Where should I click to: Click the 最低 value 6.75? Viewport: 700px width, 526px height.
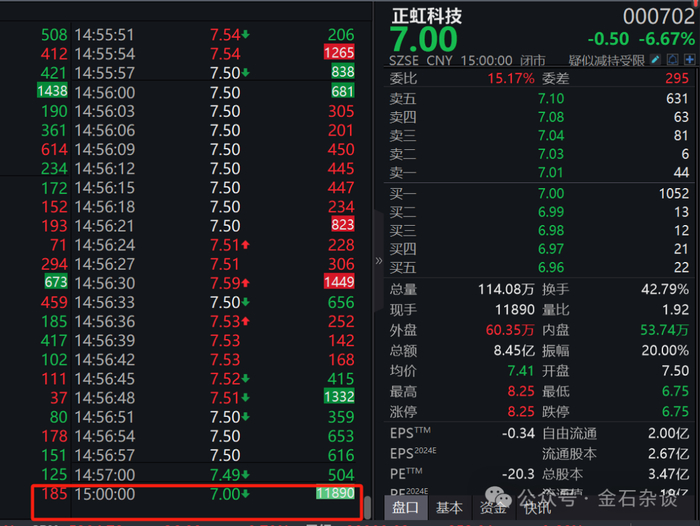point(675,391)
